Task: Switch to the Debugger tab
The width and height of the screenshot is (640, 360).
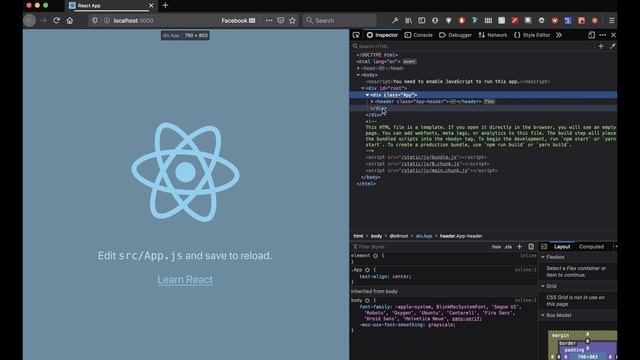Action: pyautogui.click(x=455, y=35)
